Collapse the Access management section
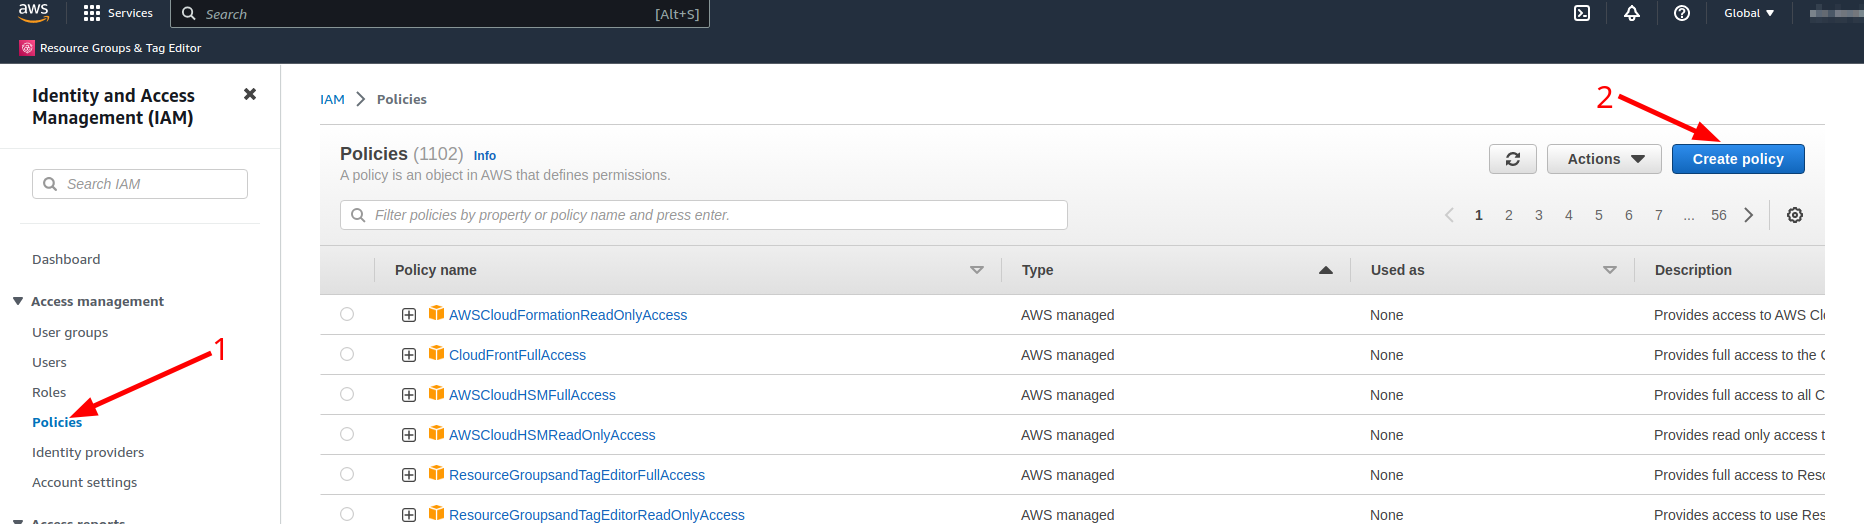 pos(18,301)
